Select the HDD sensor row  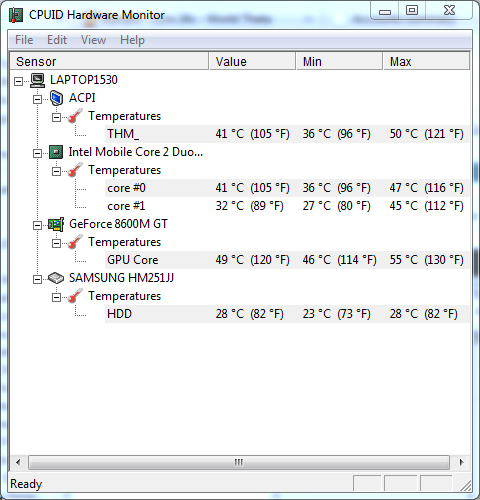(x=287, y=314)
